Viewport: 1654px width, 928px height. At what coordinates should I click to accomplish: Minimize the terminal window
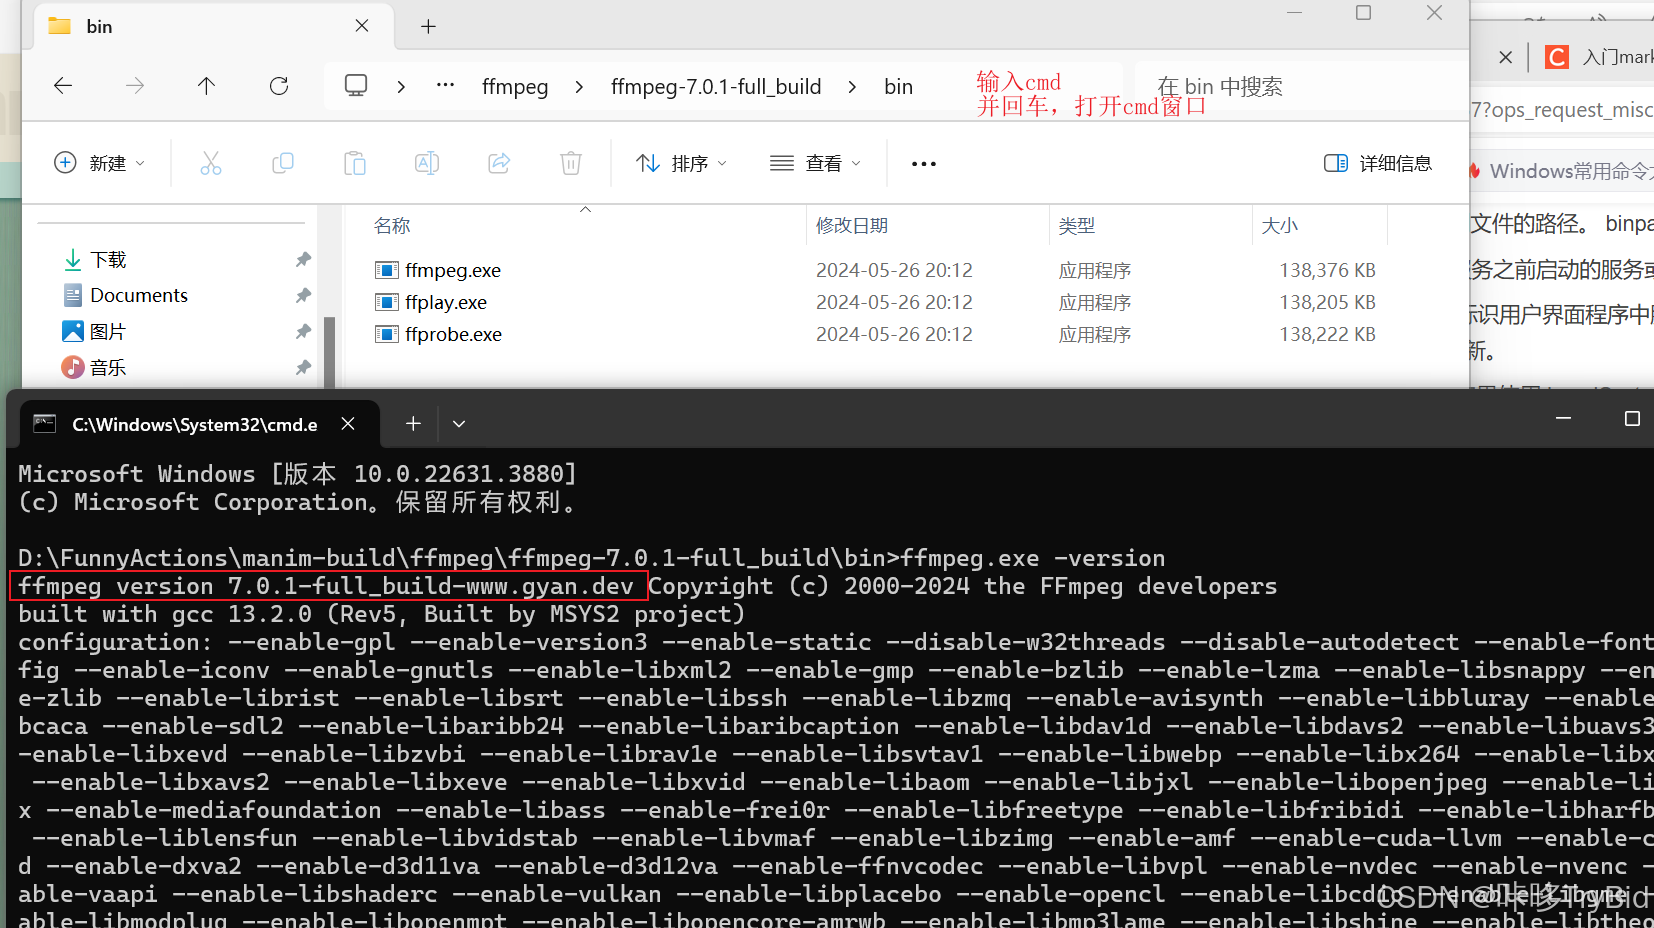pyautogui.click(x=1563, y=418)
